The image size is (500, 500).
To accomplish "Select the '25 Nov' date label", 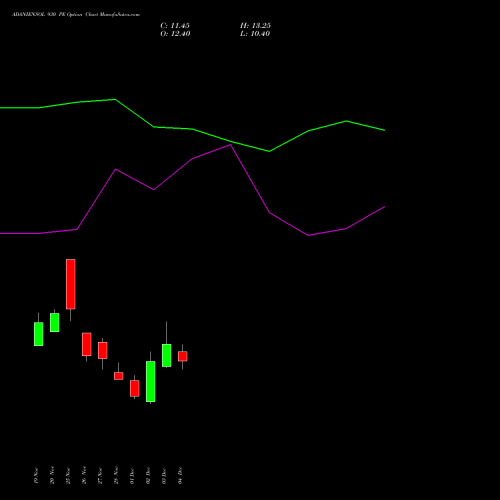I will click(x=68, y=475).
